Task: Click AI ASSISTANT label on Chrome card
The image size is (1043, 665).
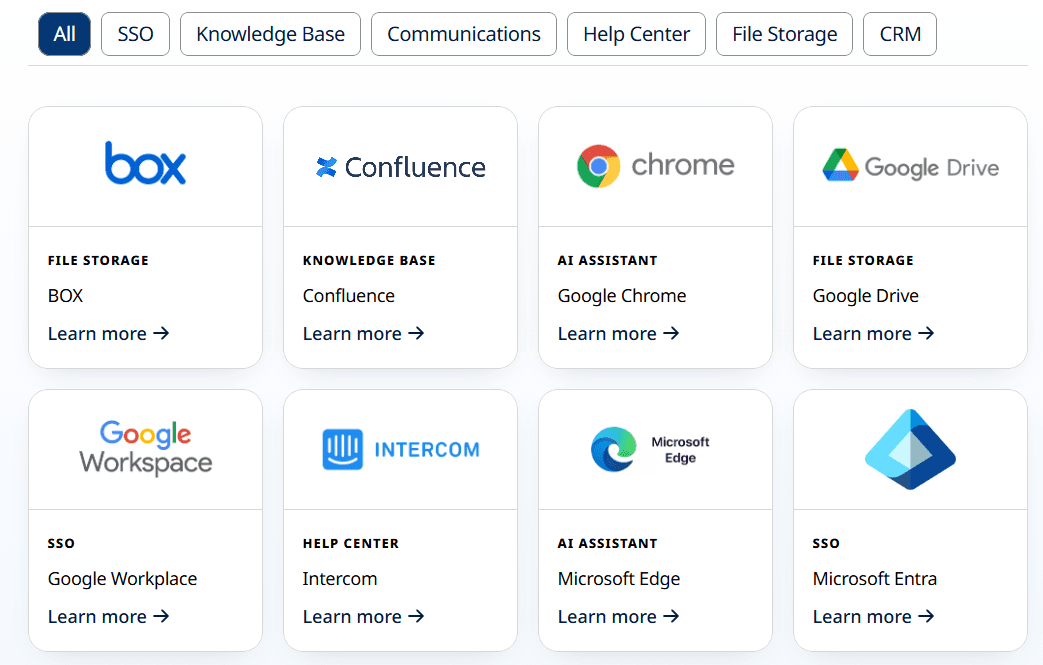Action: [x=607, y=261]
